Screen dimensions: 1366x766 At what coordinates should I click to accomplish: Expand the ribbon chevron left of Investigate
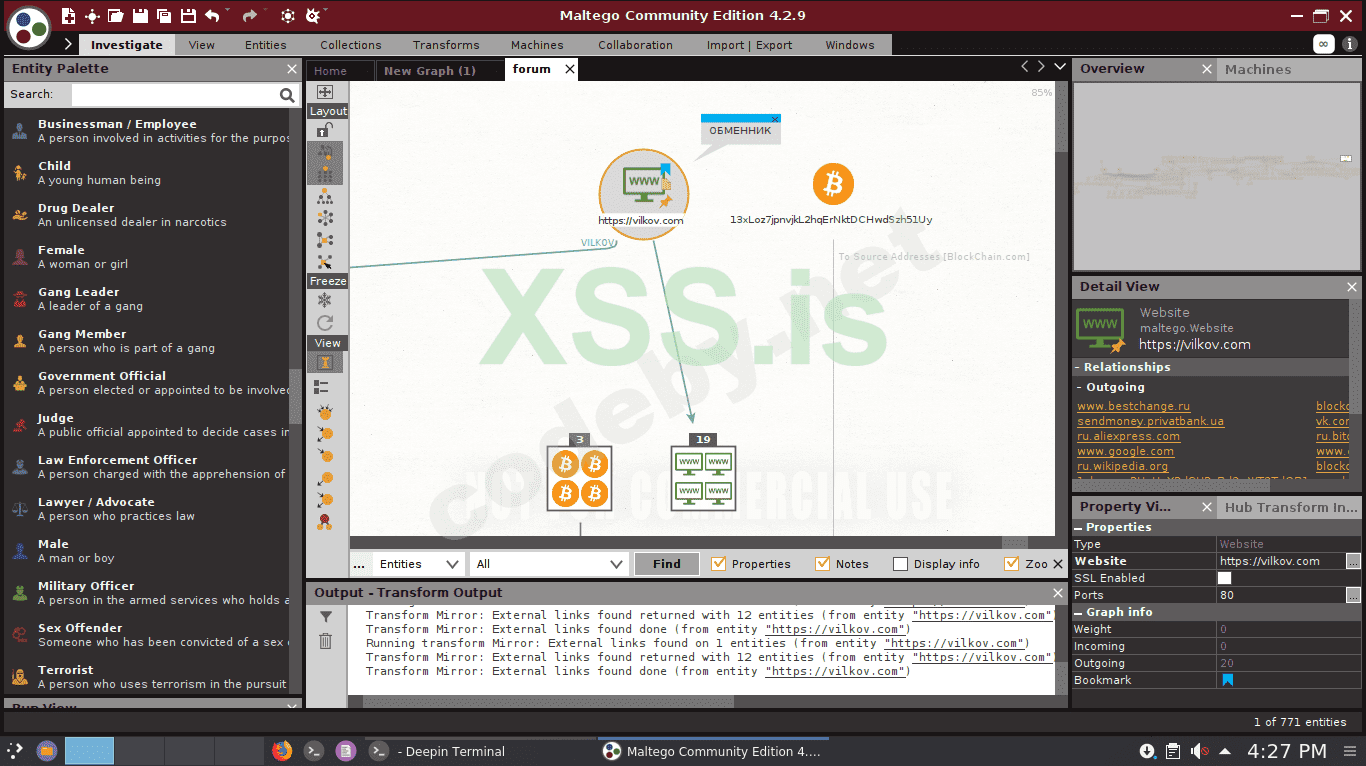pos(68,44)
